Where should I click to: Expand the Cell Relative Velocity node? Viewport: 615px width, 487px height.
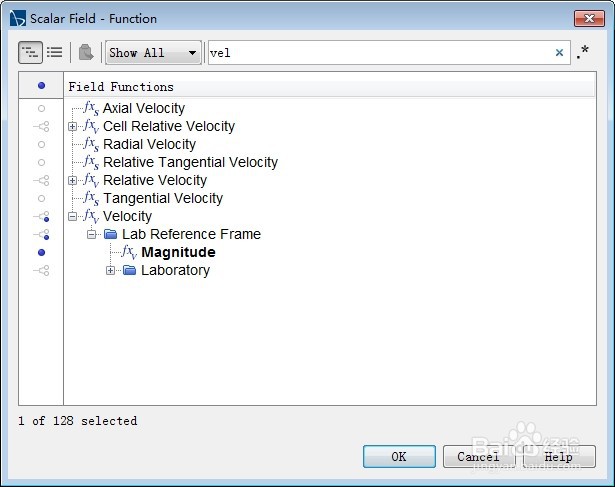tap(73, 127)
